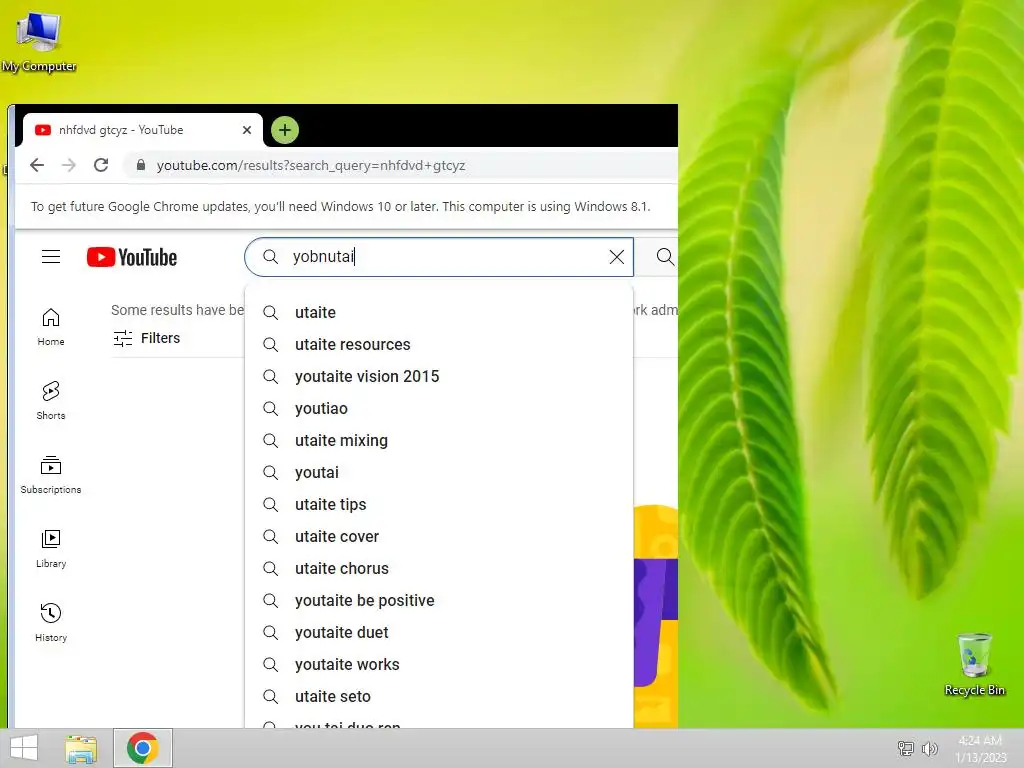Select the nhfdvd gtcyz YouTube tab
Viewport: 1024px width, 768px height.
click(142, 130)
